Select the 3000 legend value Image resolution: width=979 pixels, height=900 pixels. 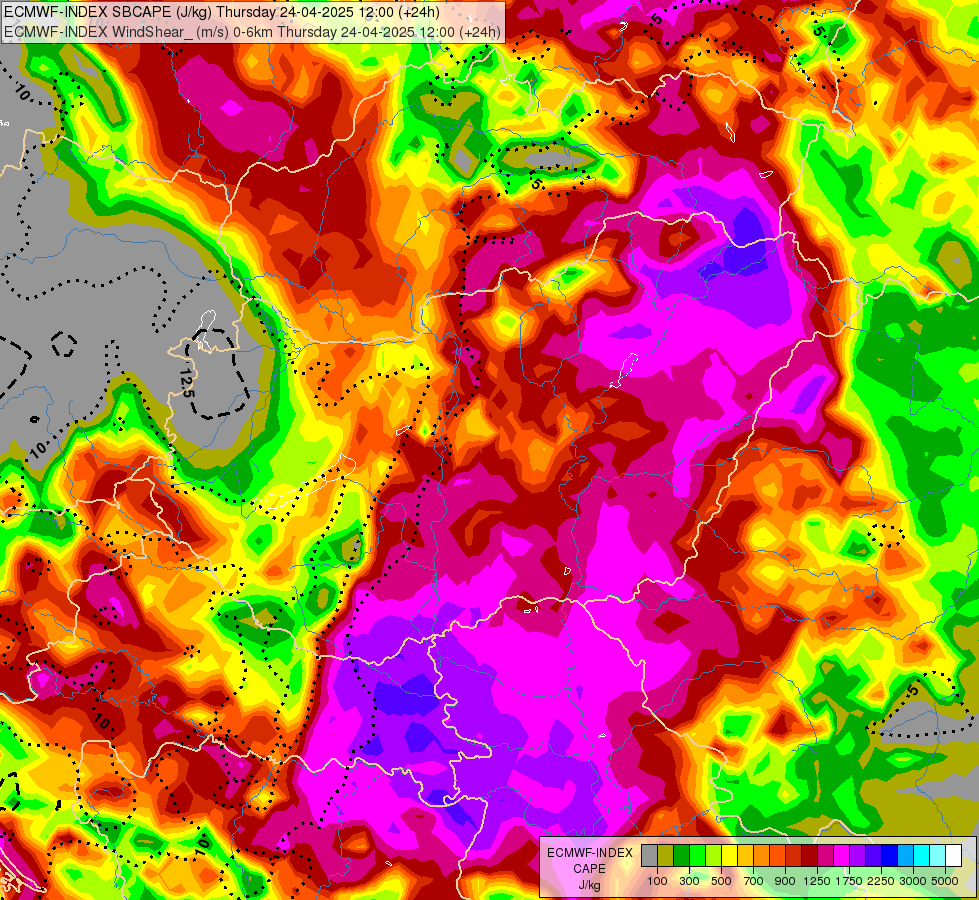click(x=913, y=881)
